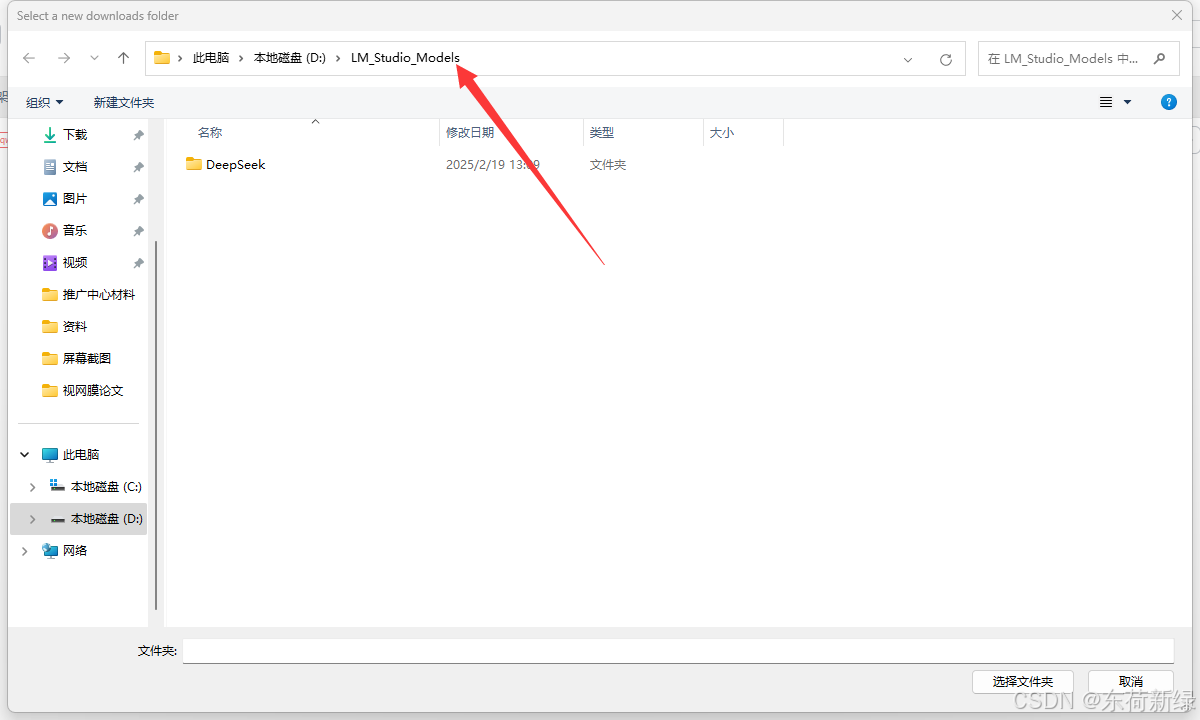This screenshot has height=720, width=1200.
Task: Select the DeepSeek folder
Action: coord(226,164)
